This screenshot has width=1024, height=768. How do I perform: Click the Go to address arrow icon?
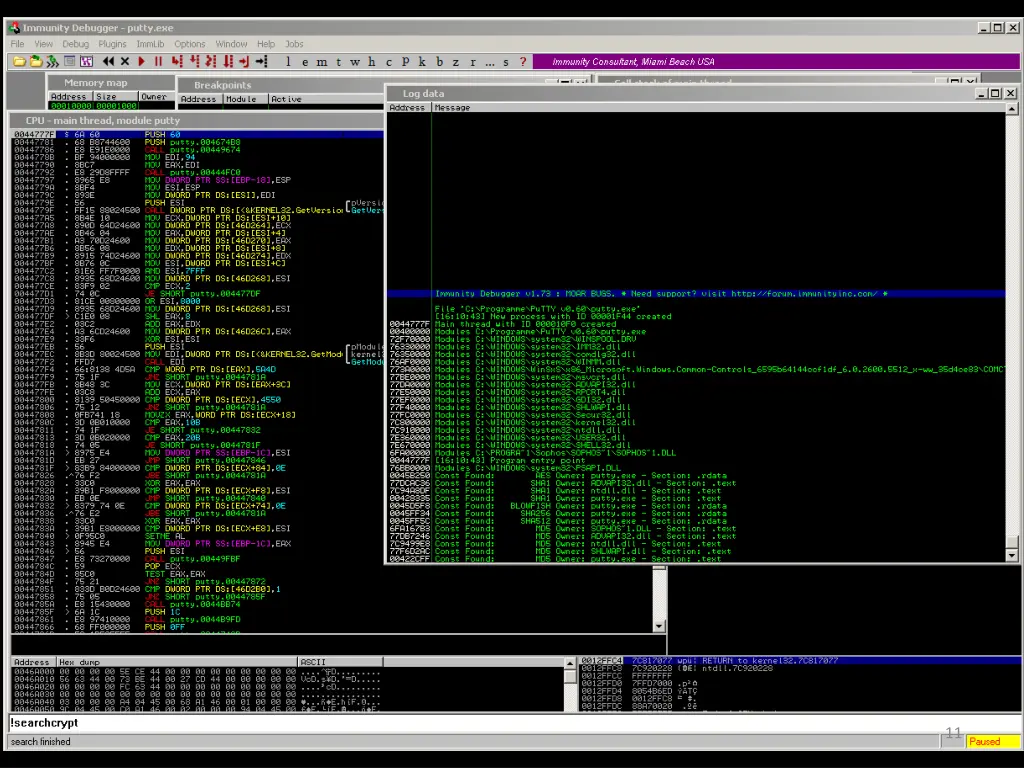click(x=261, y=61)
